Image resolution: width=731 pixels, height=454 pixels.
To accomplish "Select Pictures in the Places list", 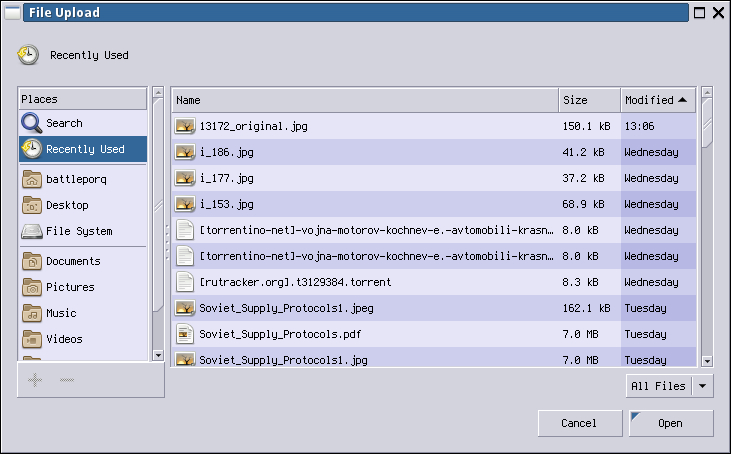I will click(x=83, y=287).
